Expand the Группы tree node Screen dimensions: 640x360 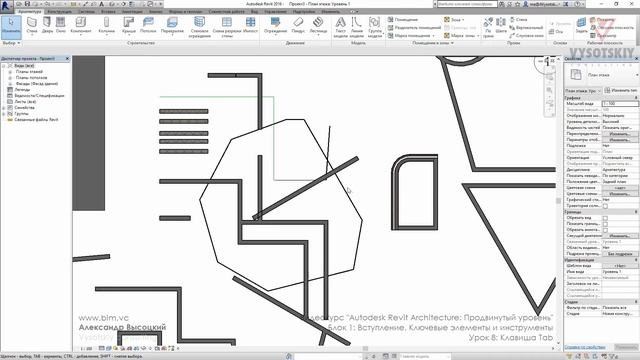coord(4,114)
